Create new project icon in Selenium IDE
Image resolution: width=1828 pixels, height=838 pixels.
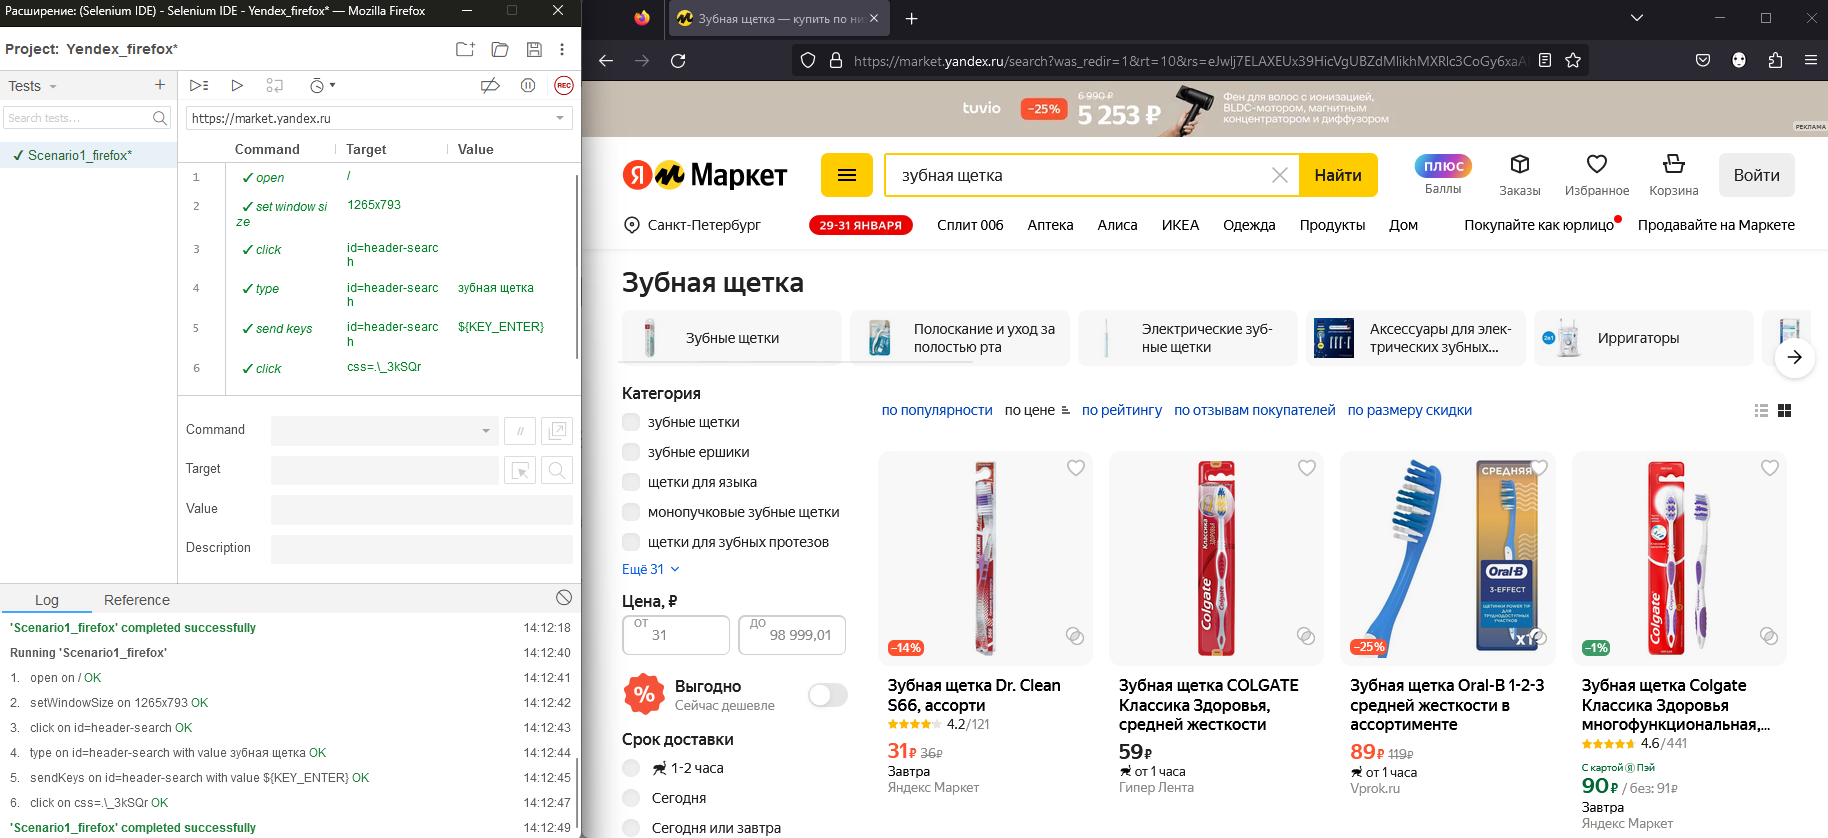click(465, 49)
